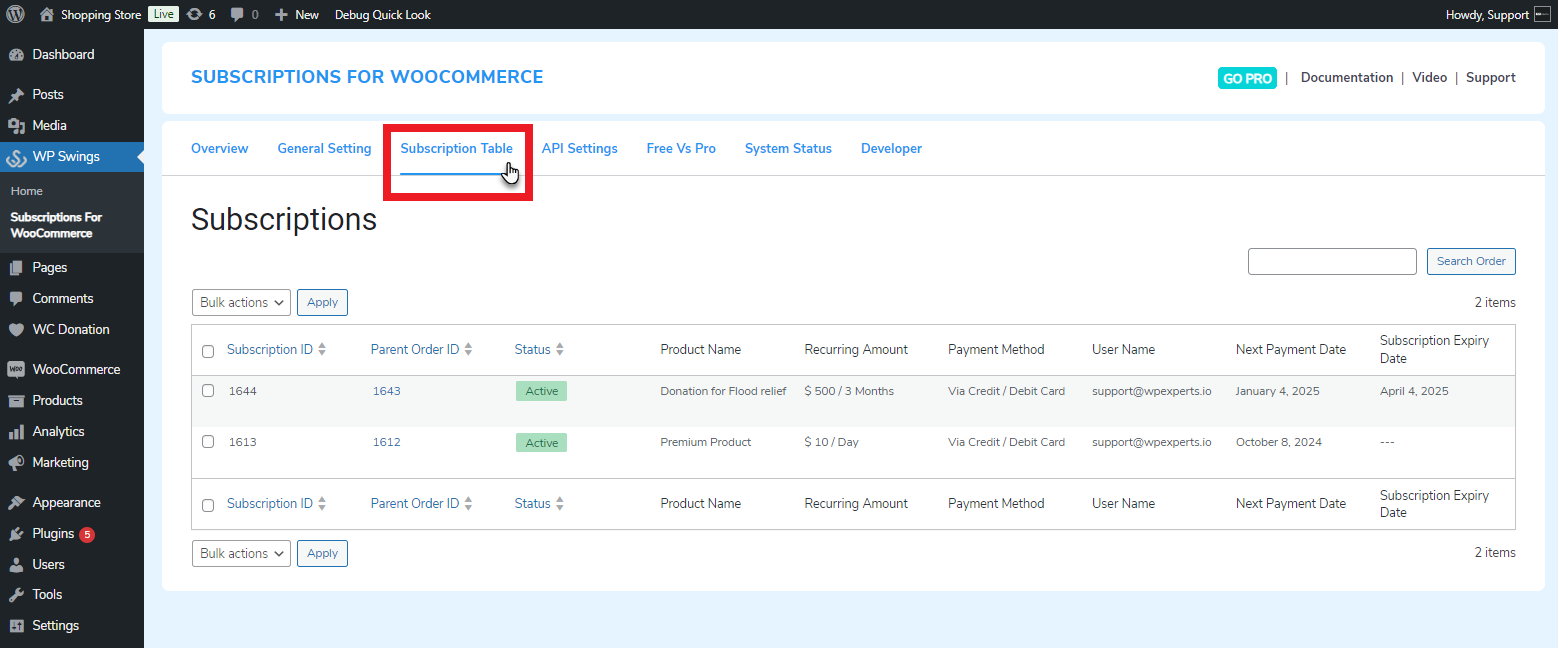Click product name Premium Product
This screenshot has width=1558, height=648.
coord(706,442)
